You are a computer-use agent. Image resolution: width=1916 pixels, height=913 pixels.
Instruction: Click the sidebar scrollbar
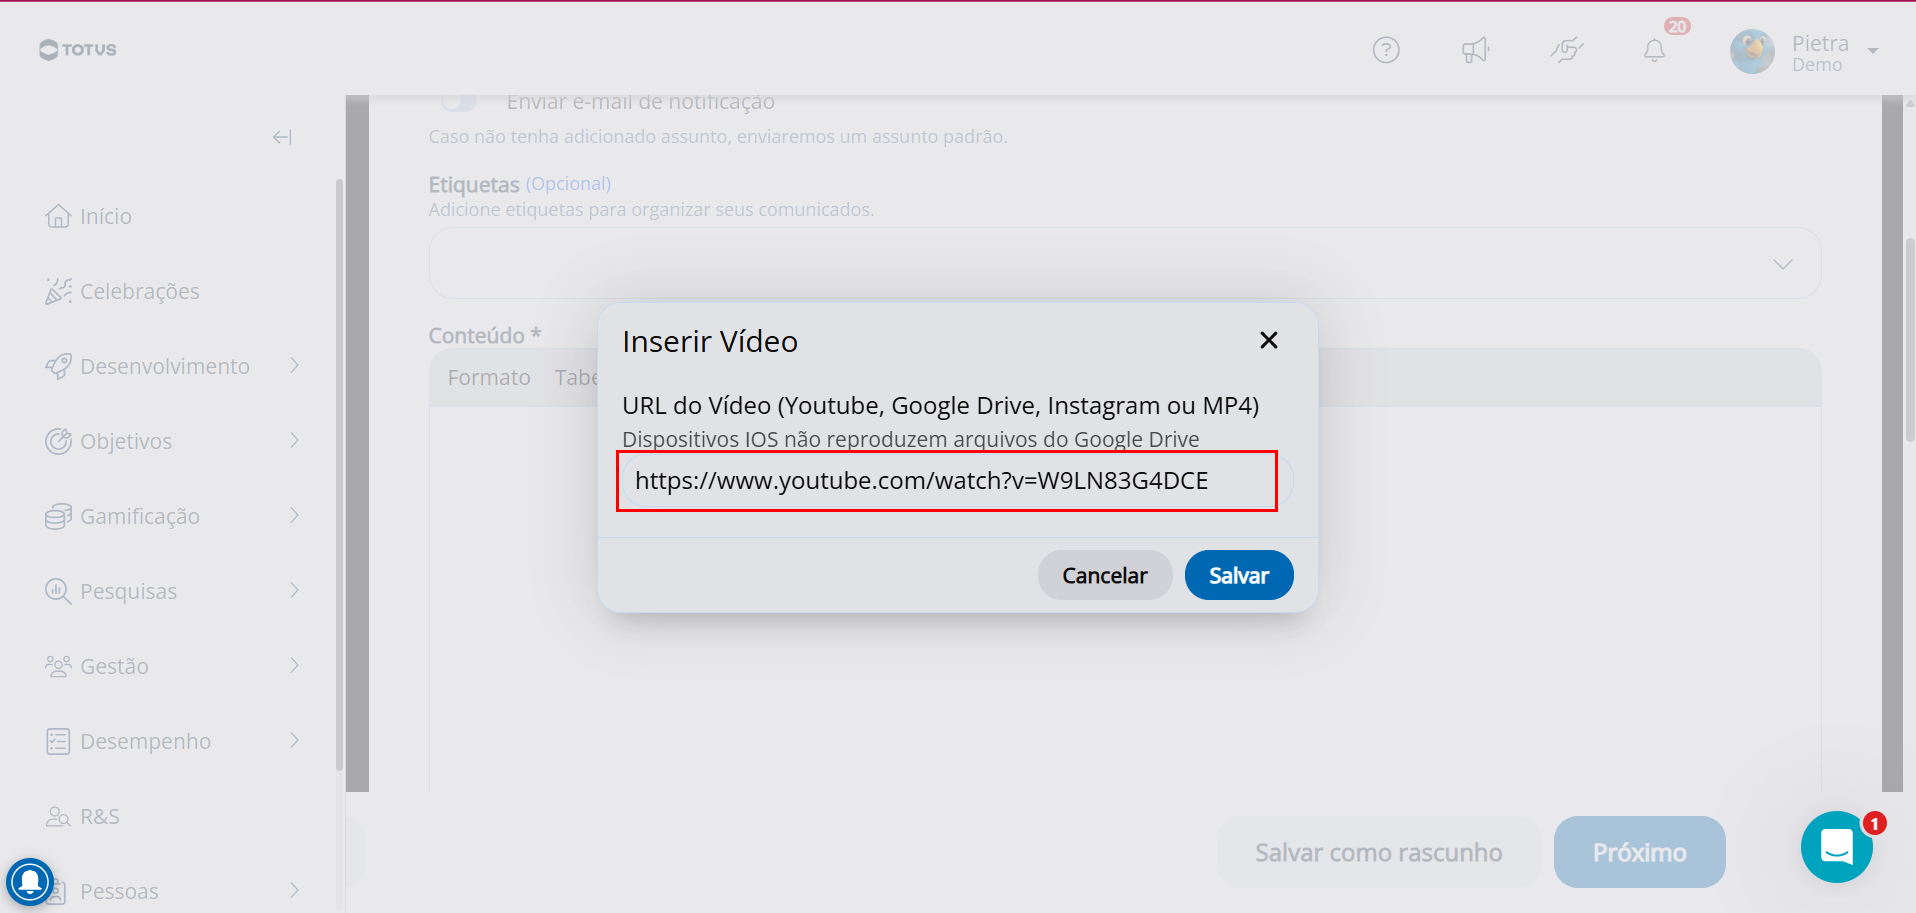point(339,475)
